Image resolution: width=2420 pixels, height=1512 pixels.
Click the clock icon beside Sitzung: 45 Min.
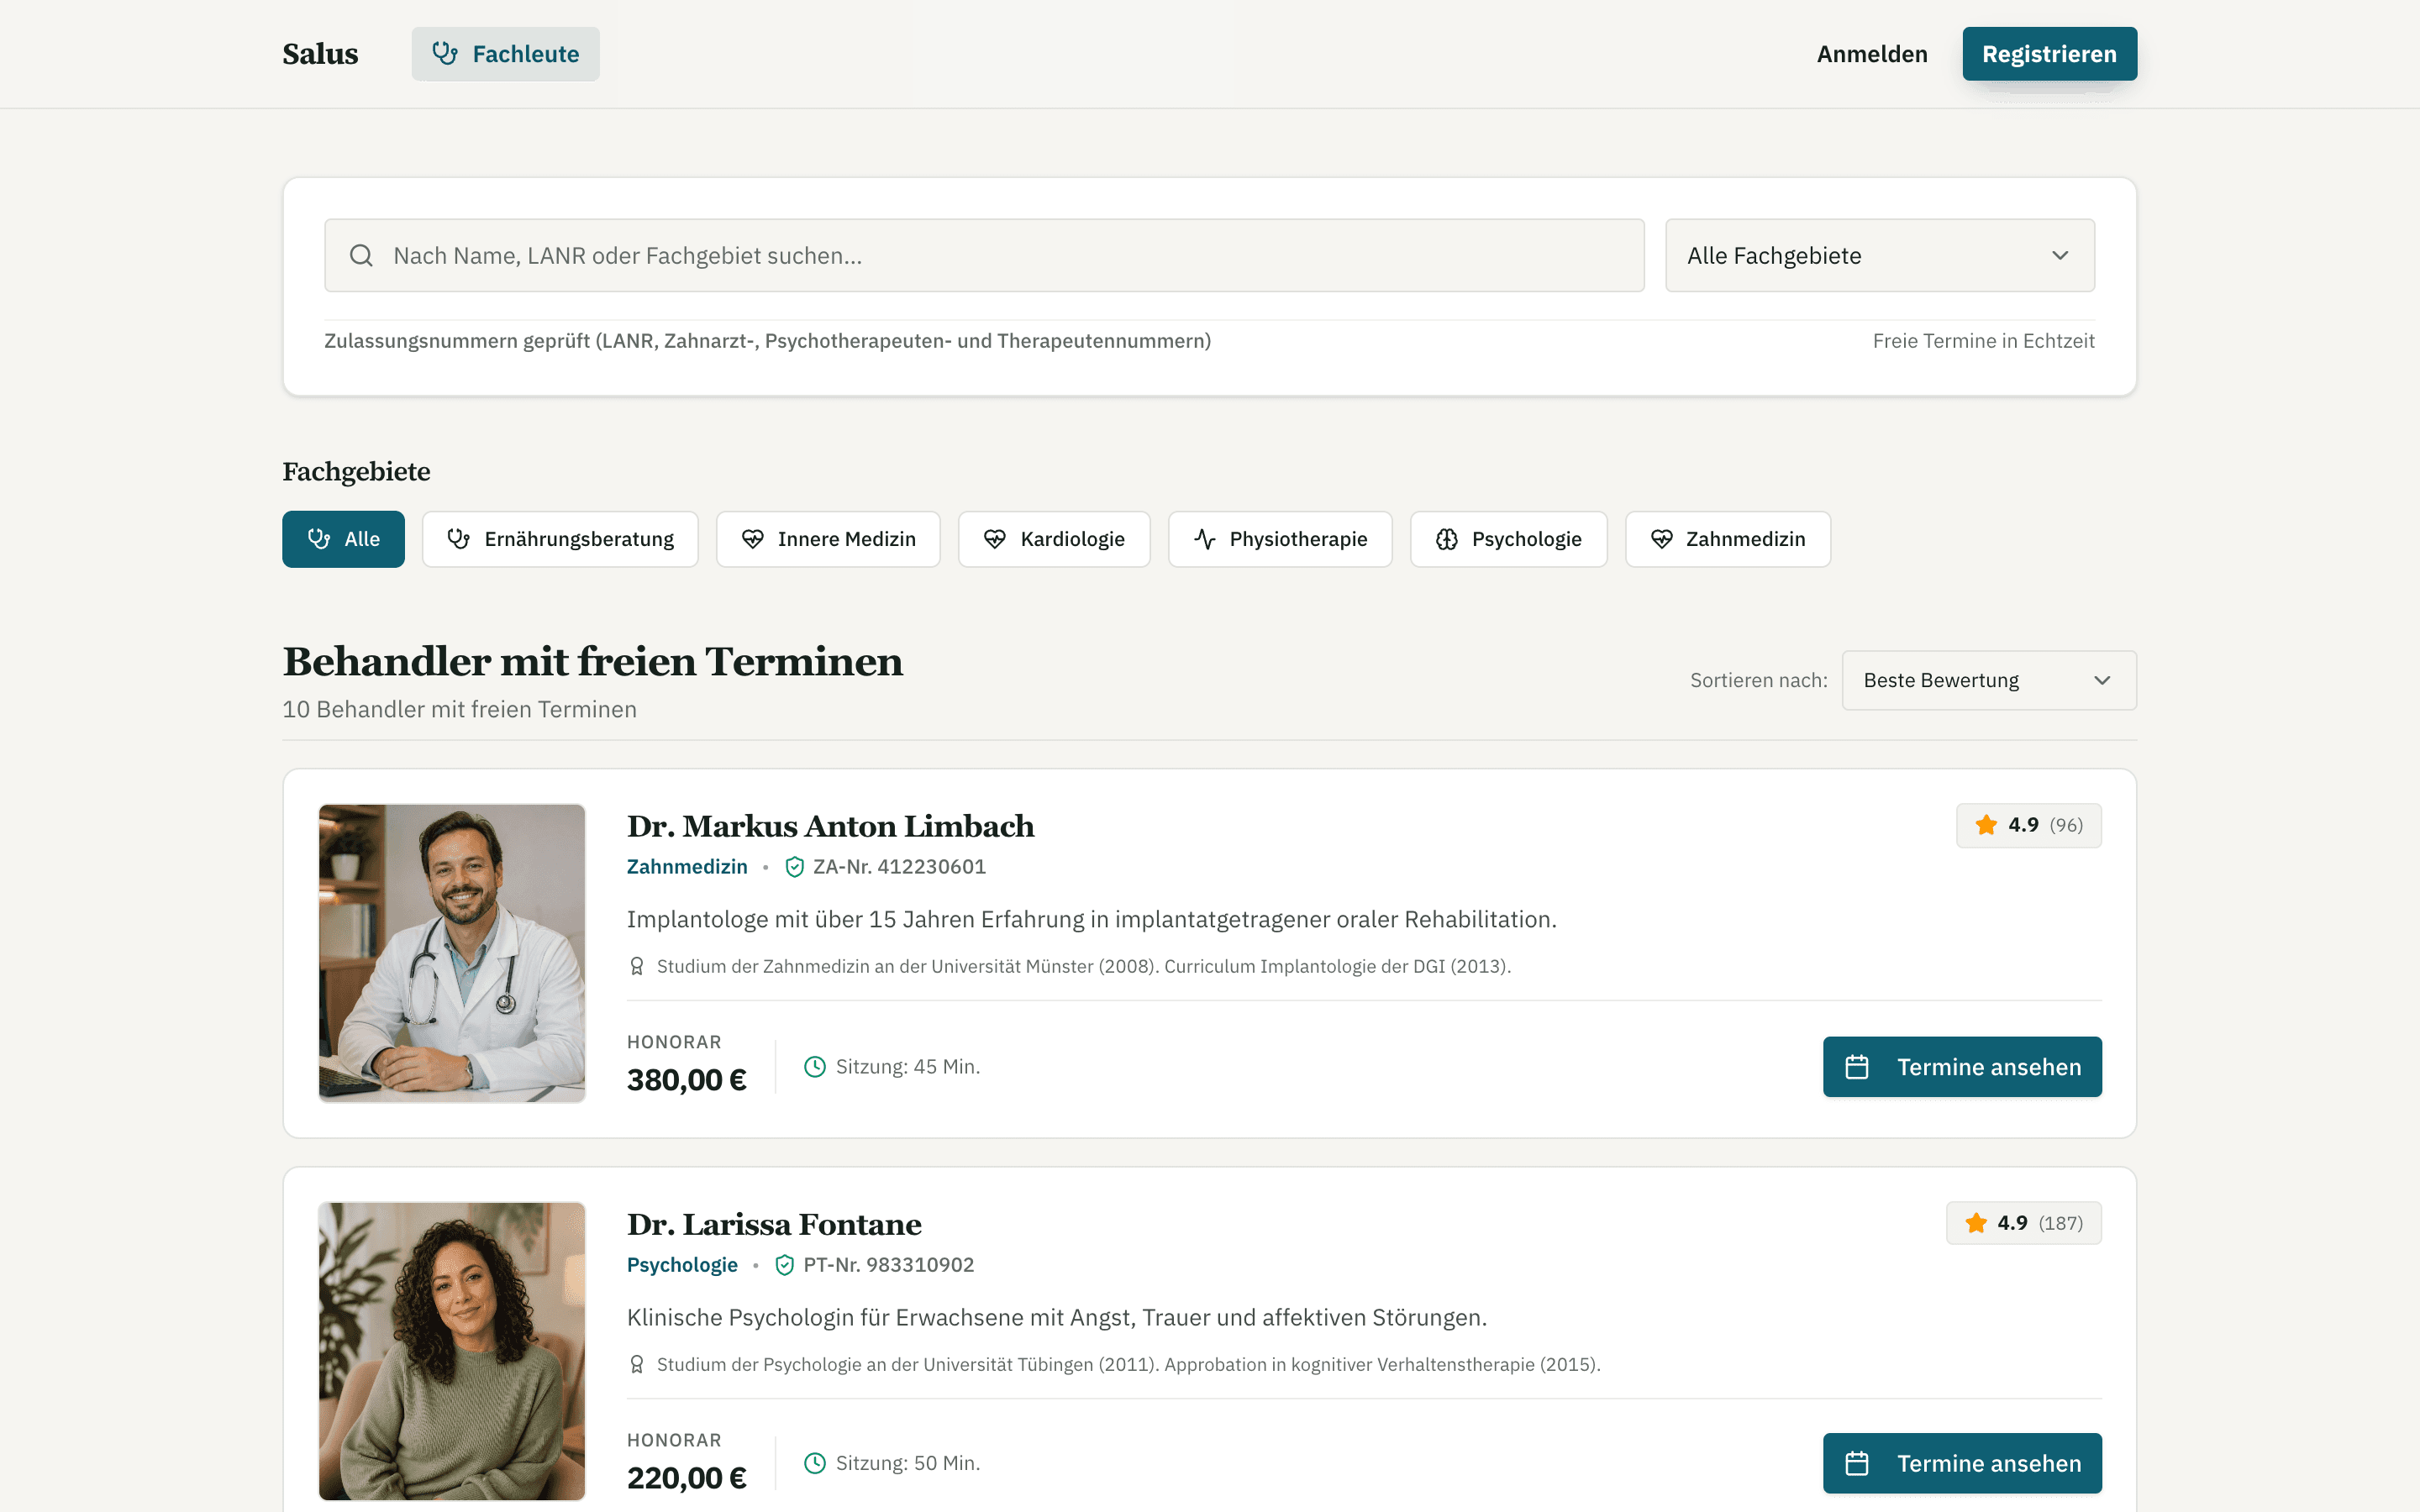(x=815, y=1067)
